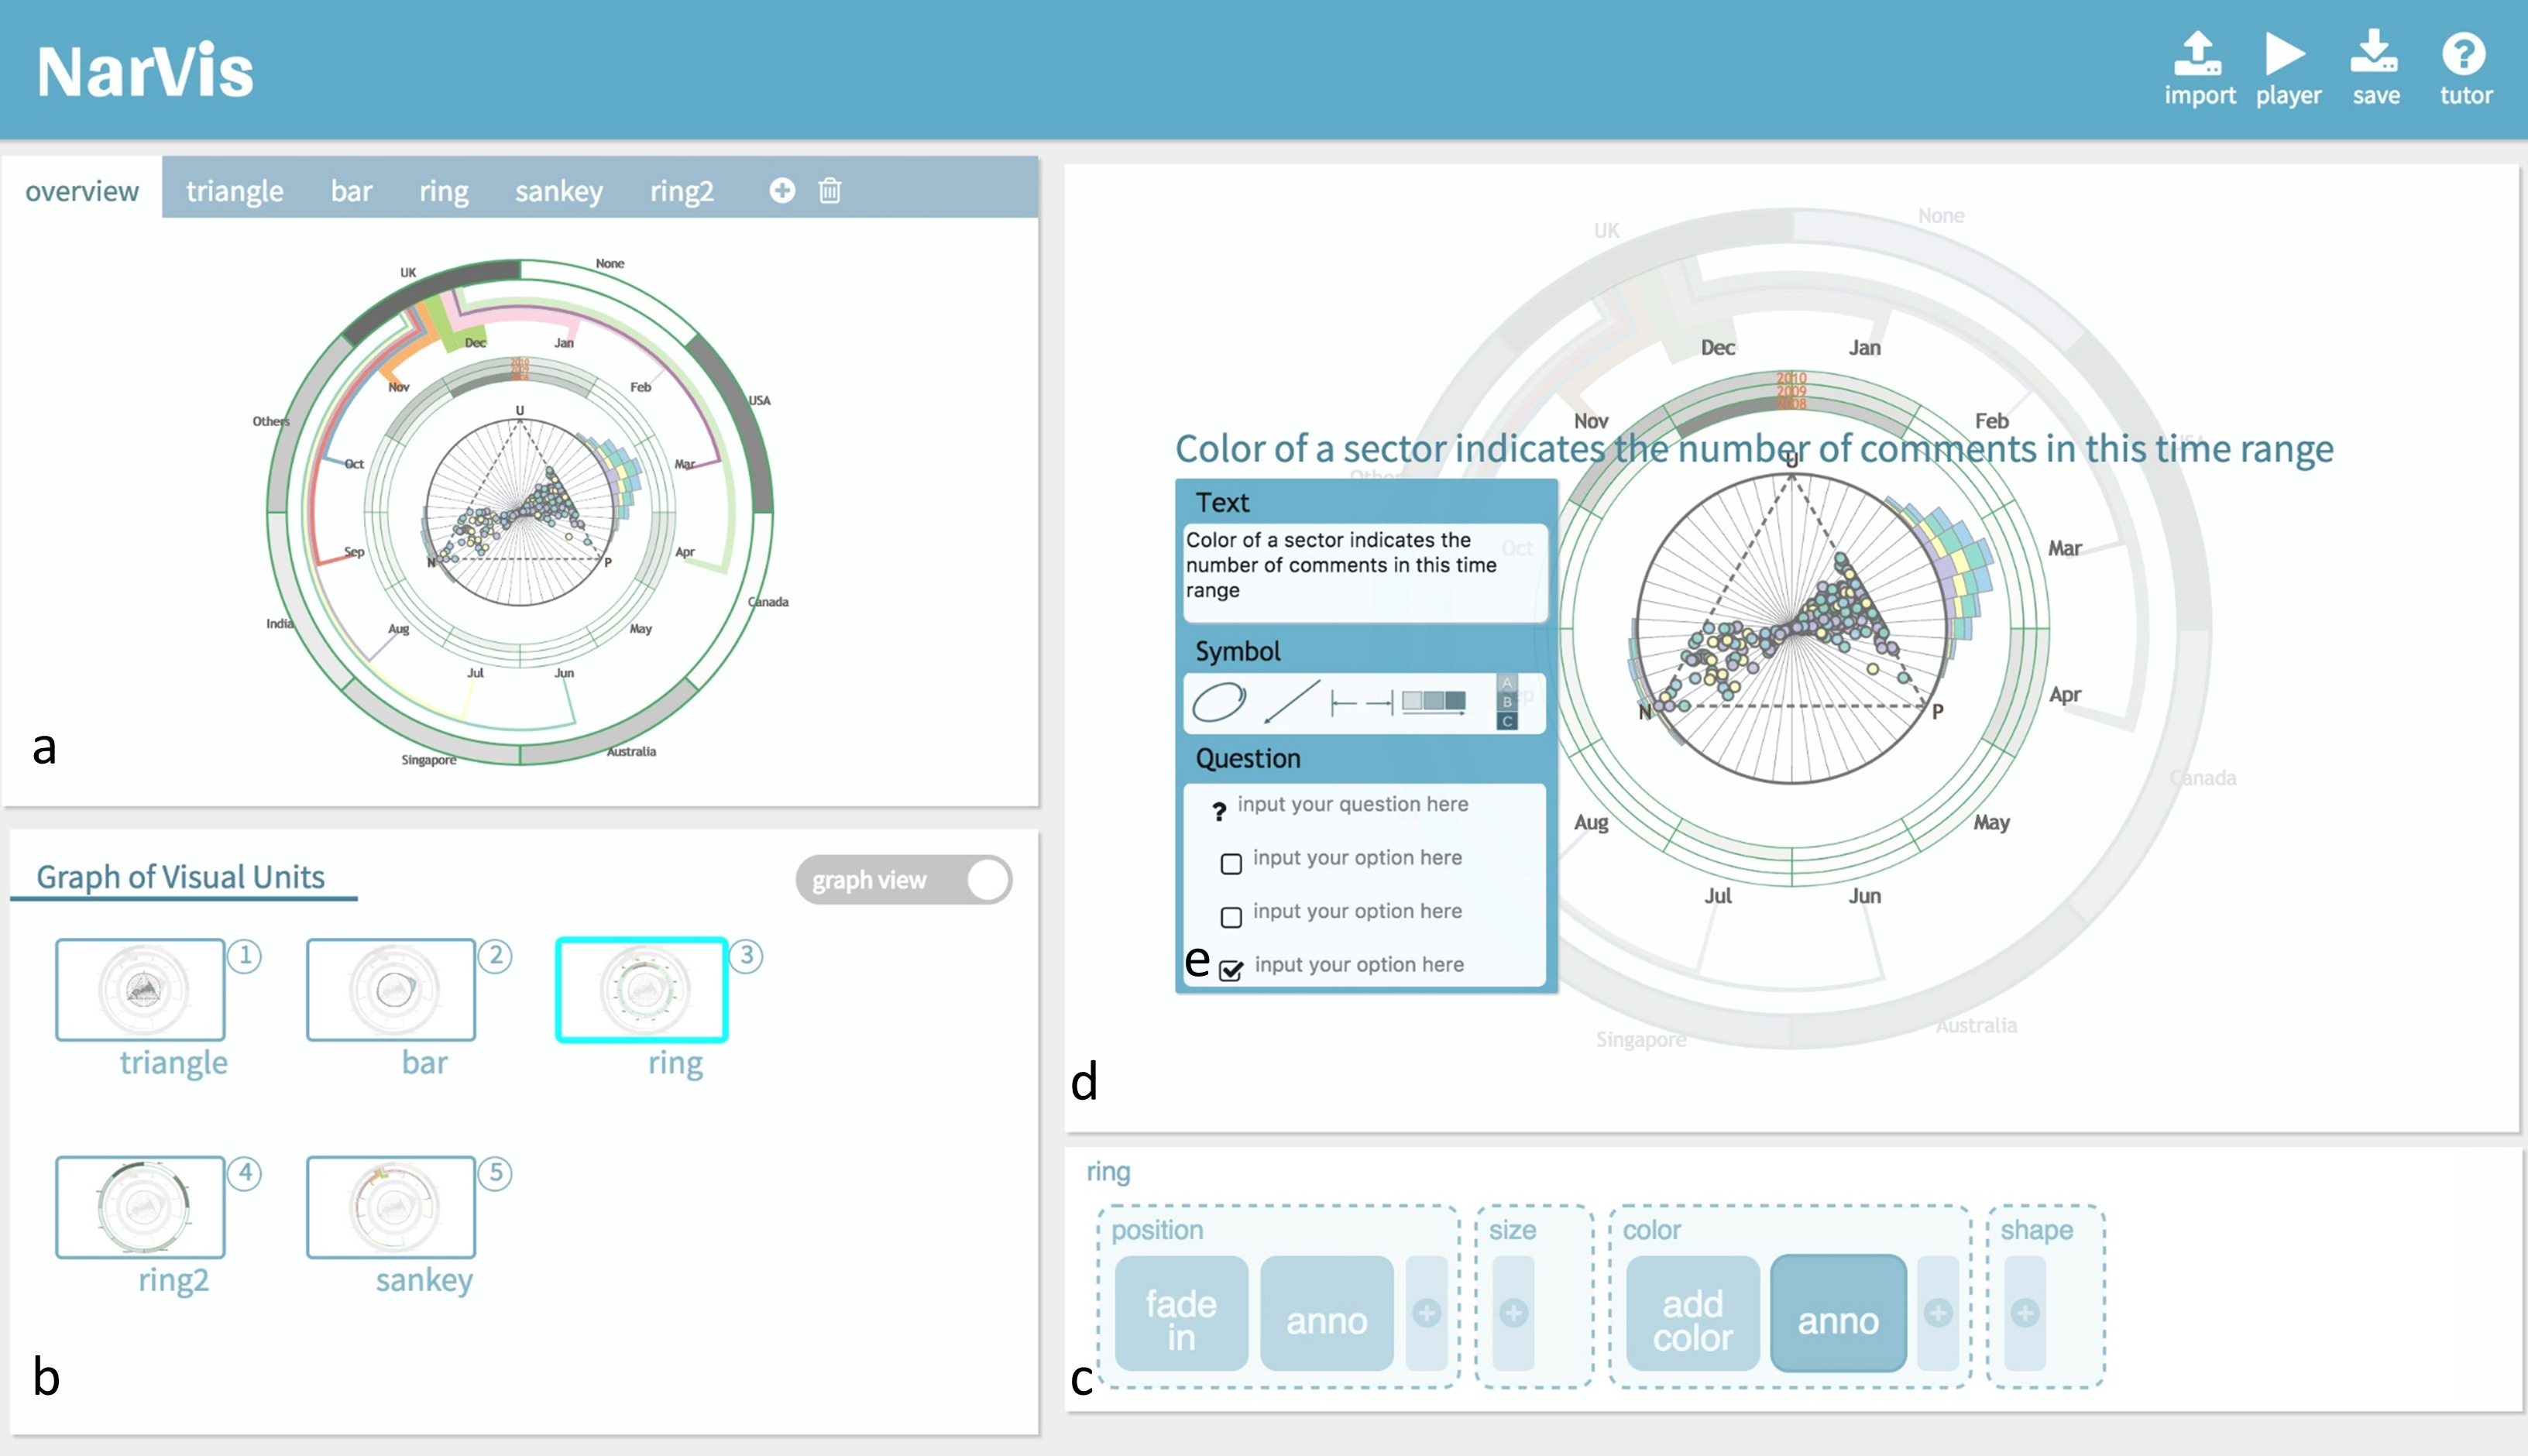
Task: Open the tutor help icon
Action: click(2464, 54)
